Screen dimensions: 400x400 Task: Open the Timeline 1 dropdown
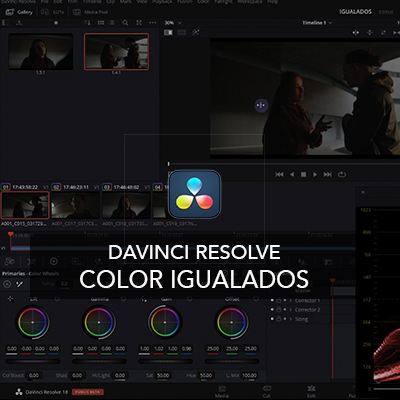tap(317, 23)
